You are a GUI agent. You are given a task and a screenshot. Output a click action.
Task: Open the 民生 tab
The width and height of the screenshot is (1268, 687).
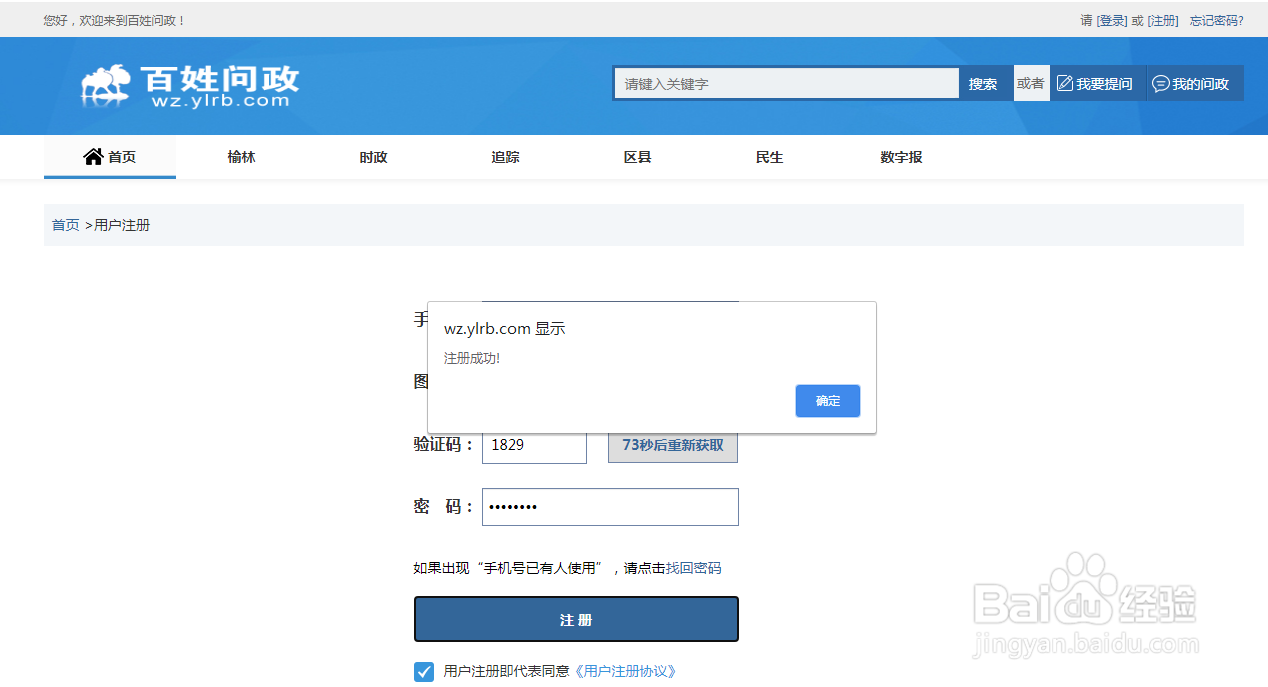click(769, 157)
